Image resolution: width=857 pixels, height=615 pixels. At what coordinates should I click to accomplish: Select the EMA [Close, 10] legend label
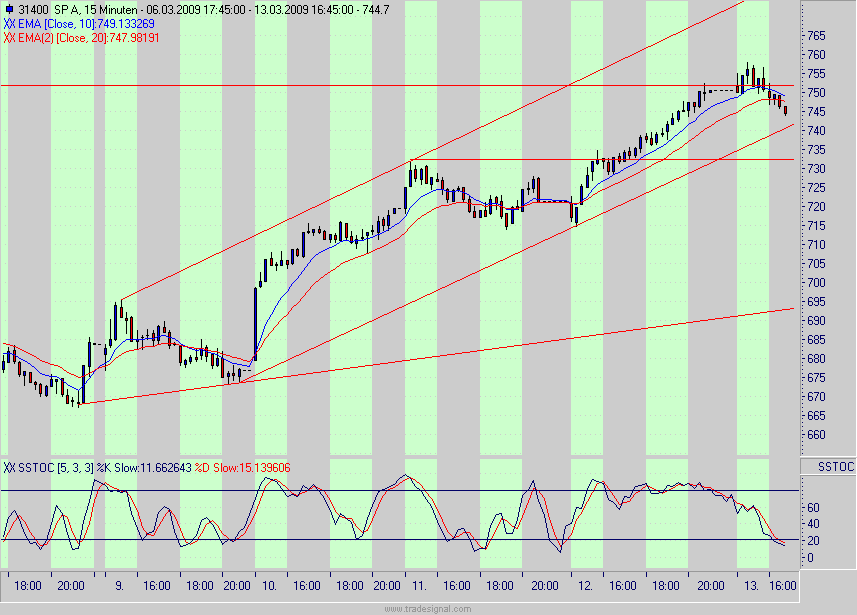(64, 21)
